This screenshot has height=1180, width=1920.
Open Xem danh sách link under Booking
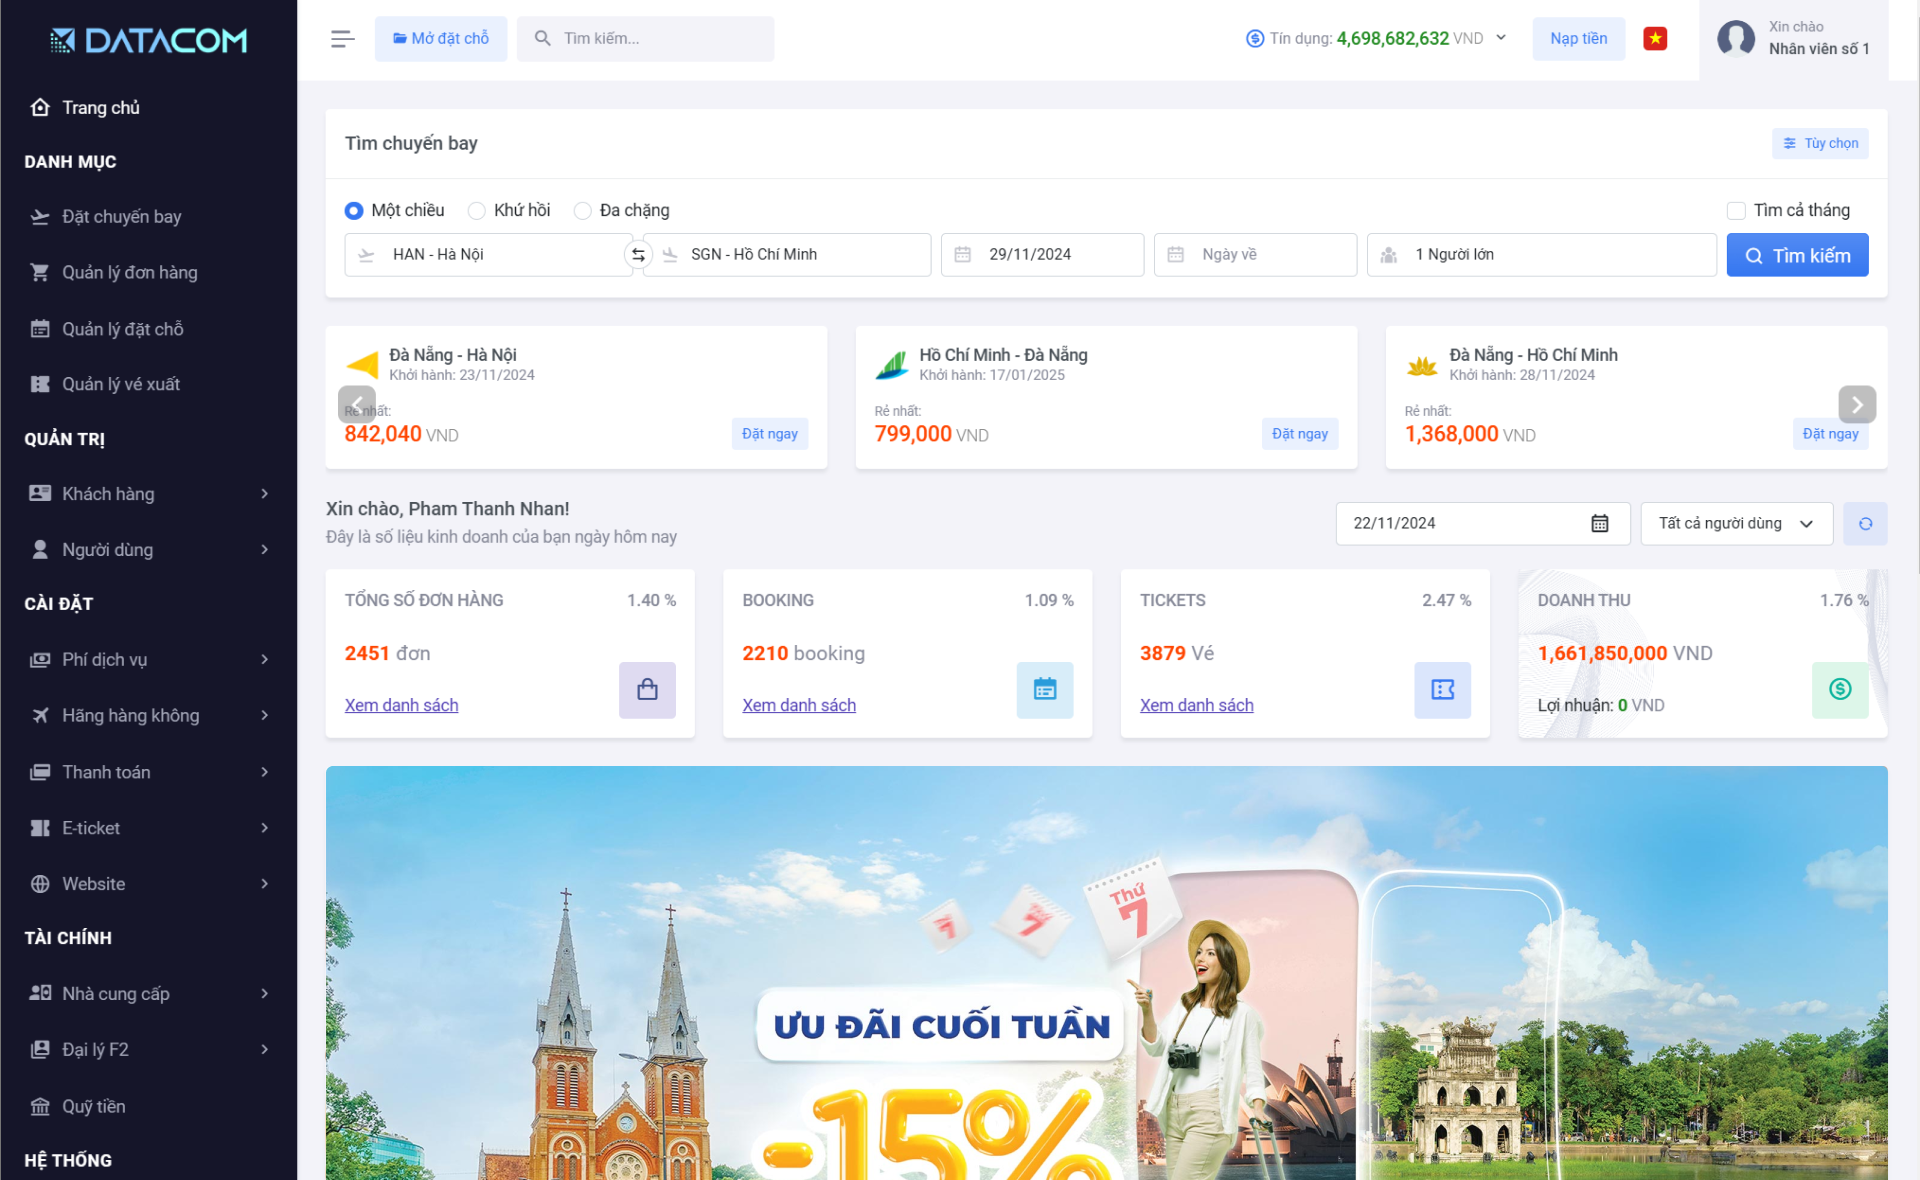point(798,705)
